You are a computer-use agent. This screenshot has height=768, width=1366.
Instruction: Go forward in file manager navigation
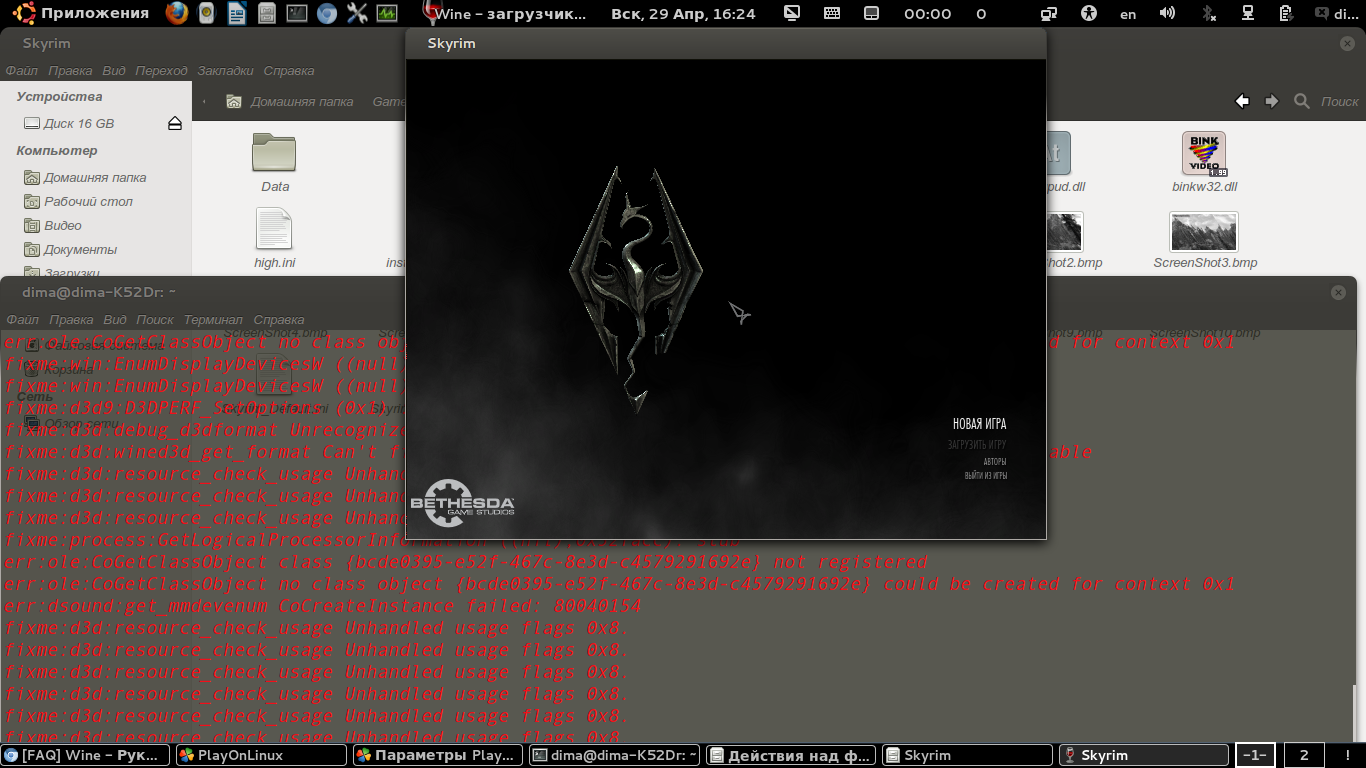tap(1272, 101)
